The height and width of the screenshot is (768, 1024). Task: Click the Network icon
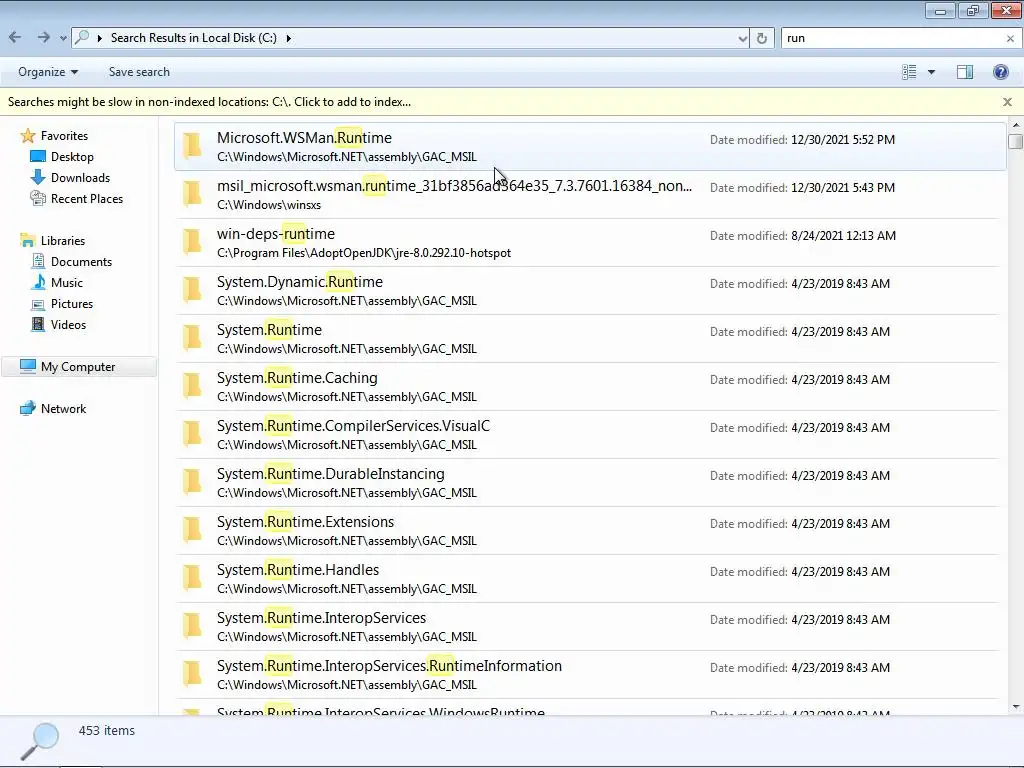[27, 409]
